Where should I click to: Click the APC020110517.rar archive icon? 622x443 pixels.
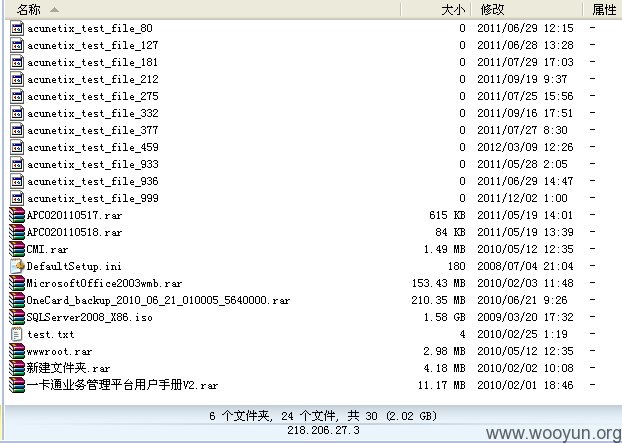(x=17, y=215)
